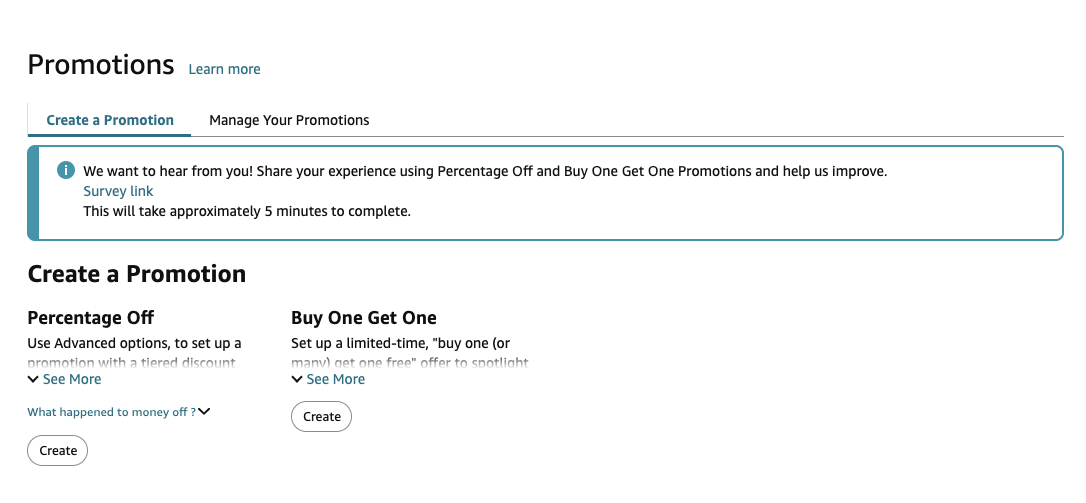Click the info icon in the survey banner
Viewport: 1086px width, 503px height.
coord(66,171)
